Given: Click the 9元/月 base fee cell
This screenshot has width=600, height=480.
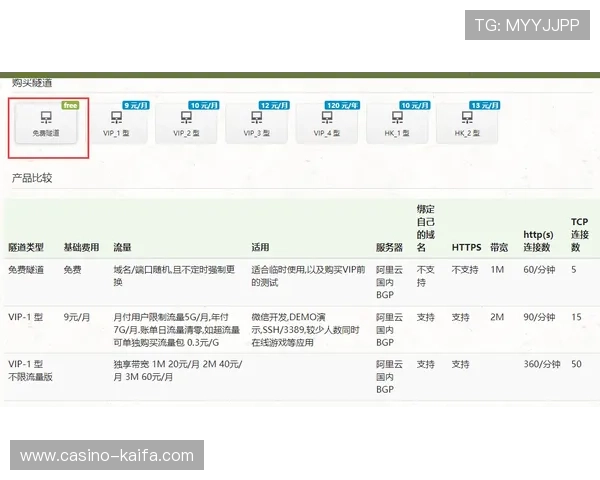Looking at the screenshot, I should click(77, 317).
